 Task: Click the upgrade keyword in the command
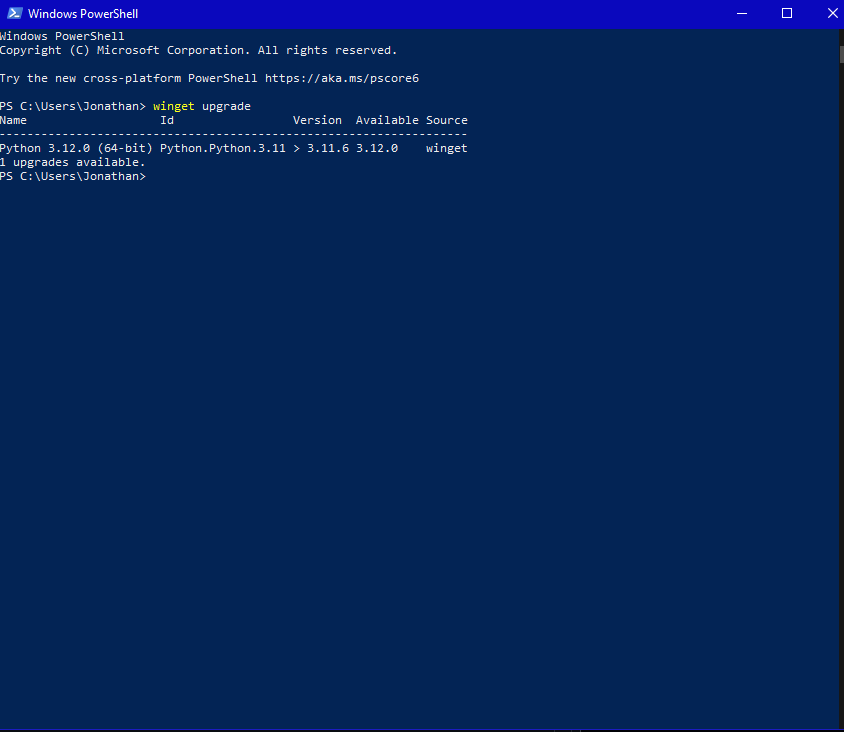point(226,105)
